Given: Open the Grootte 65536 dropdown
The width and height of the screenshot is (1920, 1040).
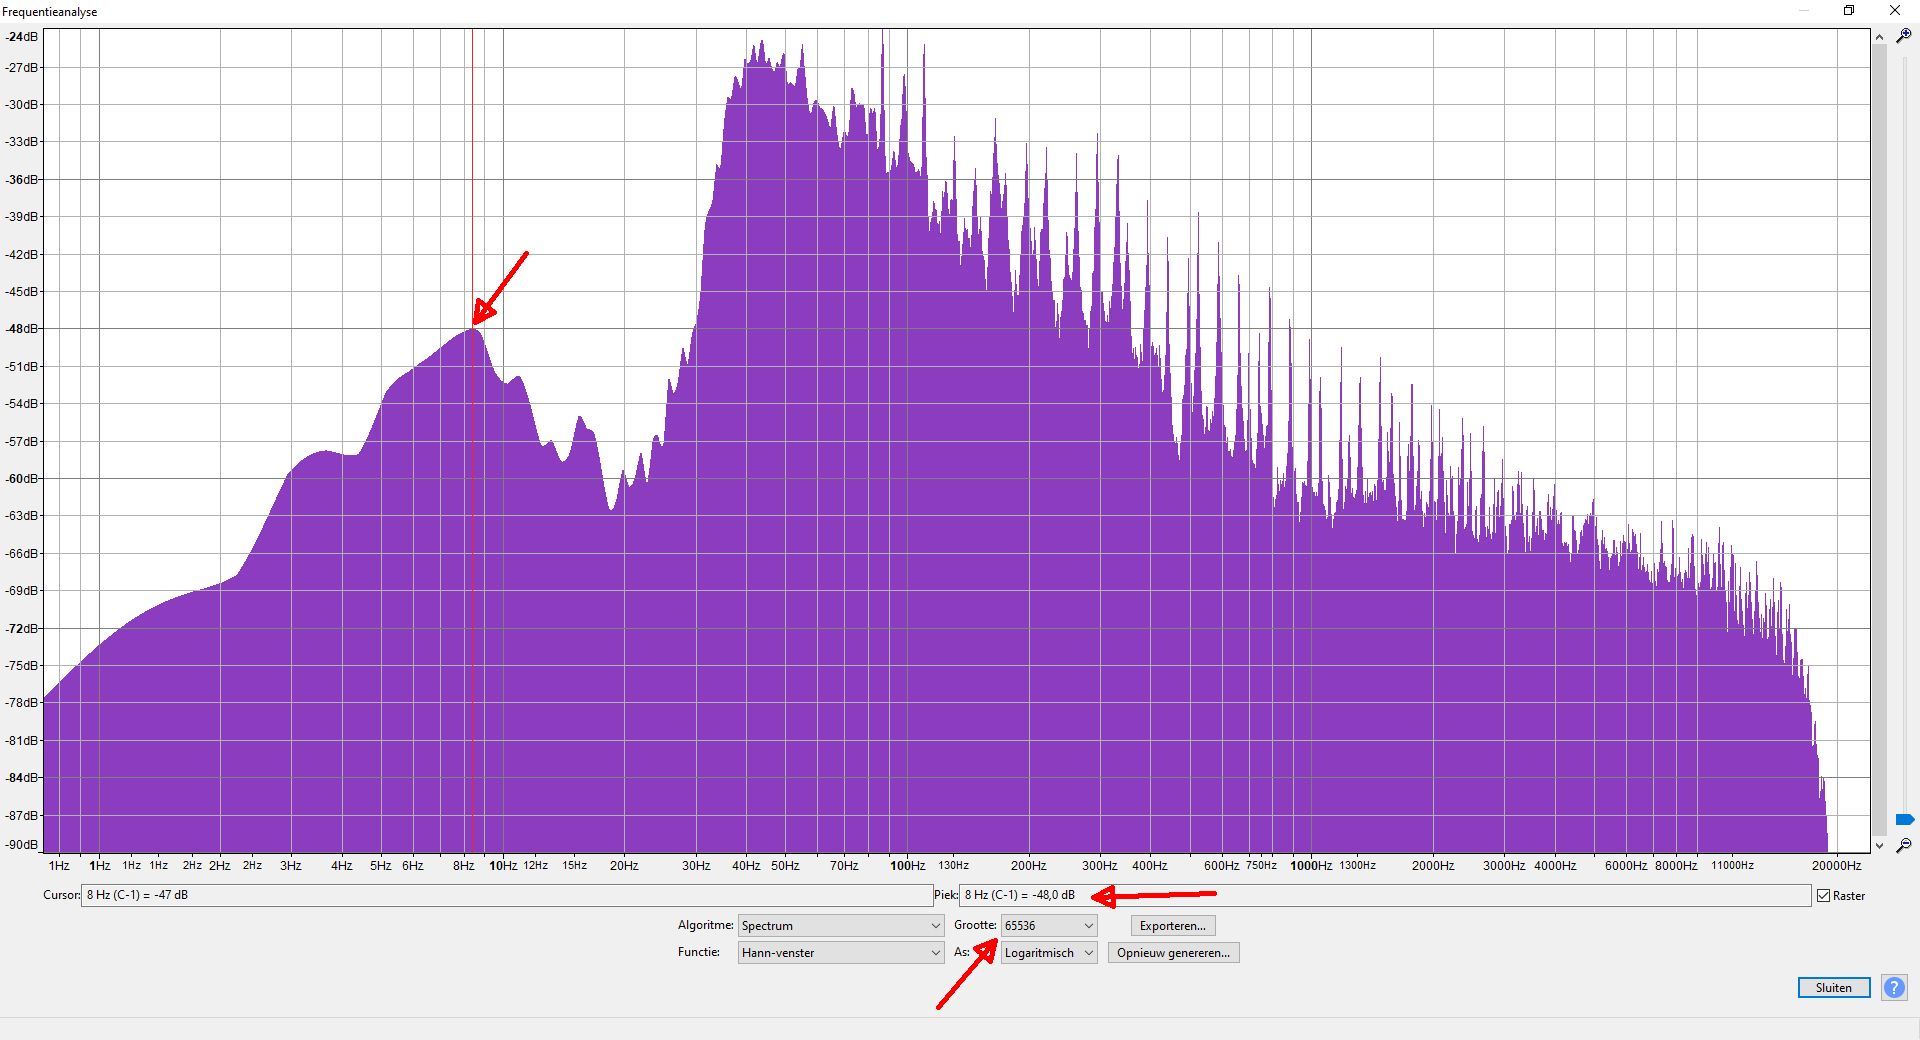Looking at the screenshot, I should (1048, 925).
